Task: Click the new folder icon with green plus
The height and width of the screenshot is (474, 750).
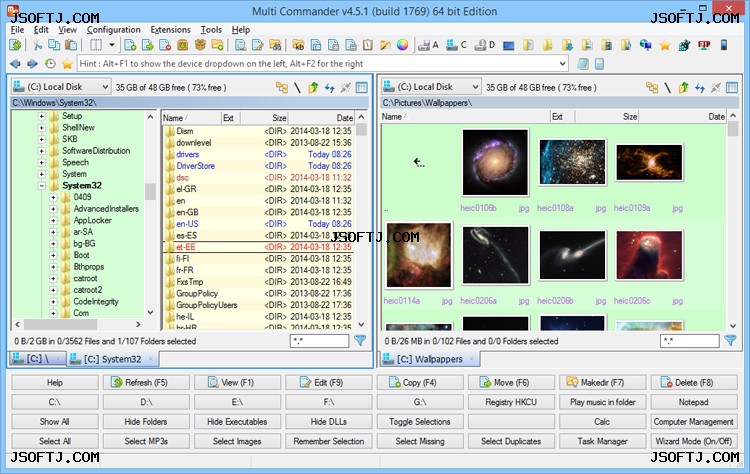Action: tap(218, 45)
